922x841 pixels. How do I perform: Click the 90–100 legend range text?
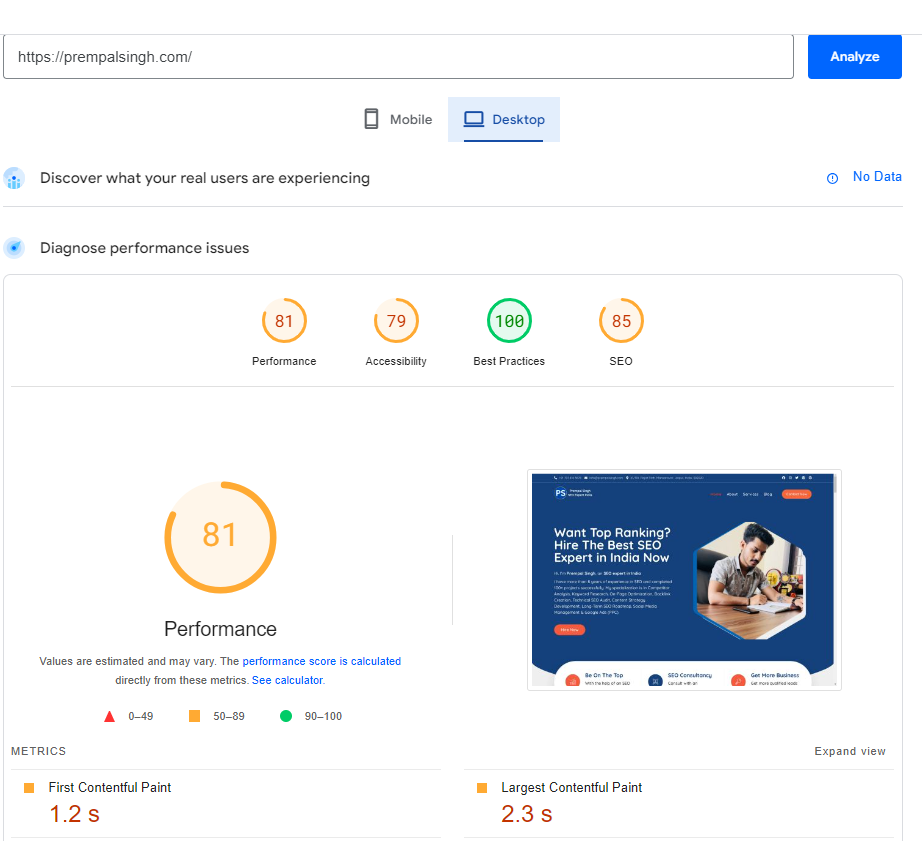click(323, 716)
